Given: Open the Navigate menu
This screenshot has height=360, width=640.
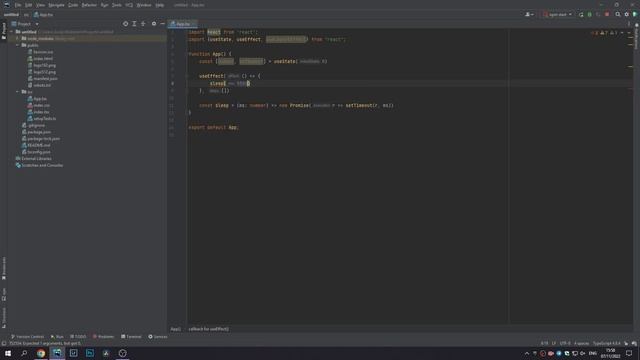Looking at the screenshot, I should point(56,5).
